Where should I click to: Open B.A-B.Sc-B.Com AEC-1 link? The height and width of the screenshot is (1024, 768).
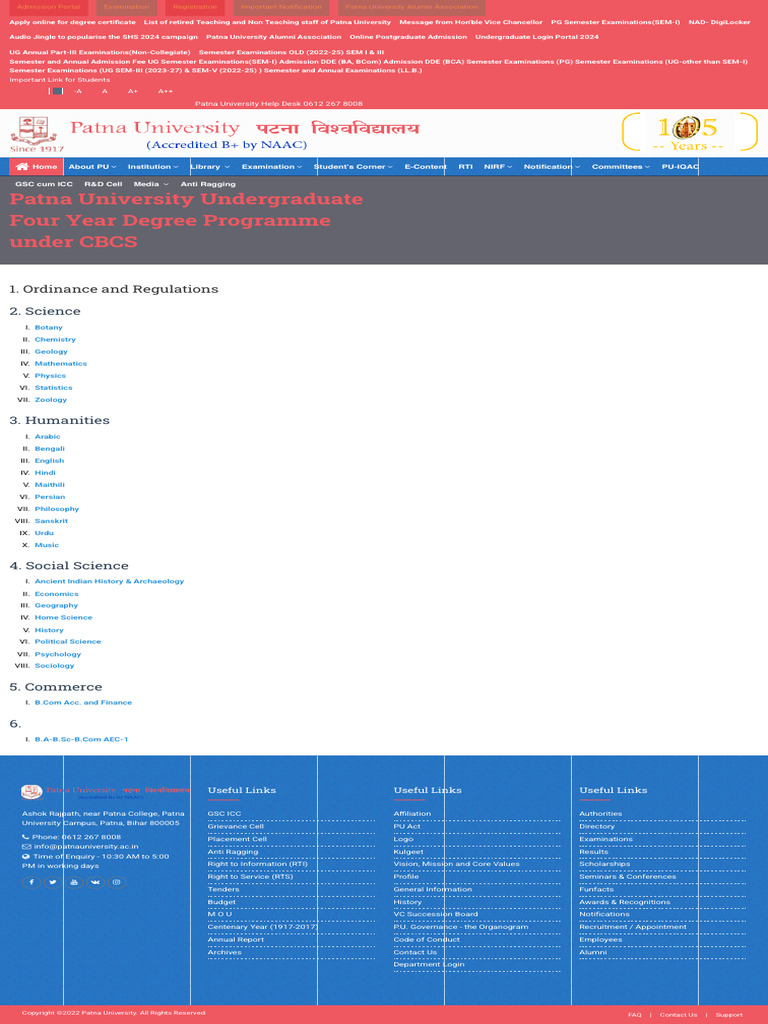click(82, 739)
